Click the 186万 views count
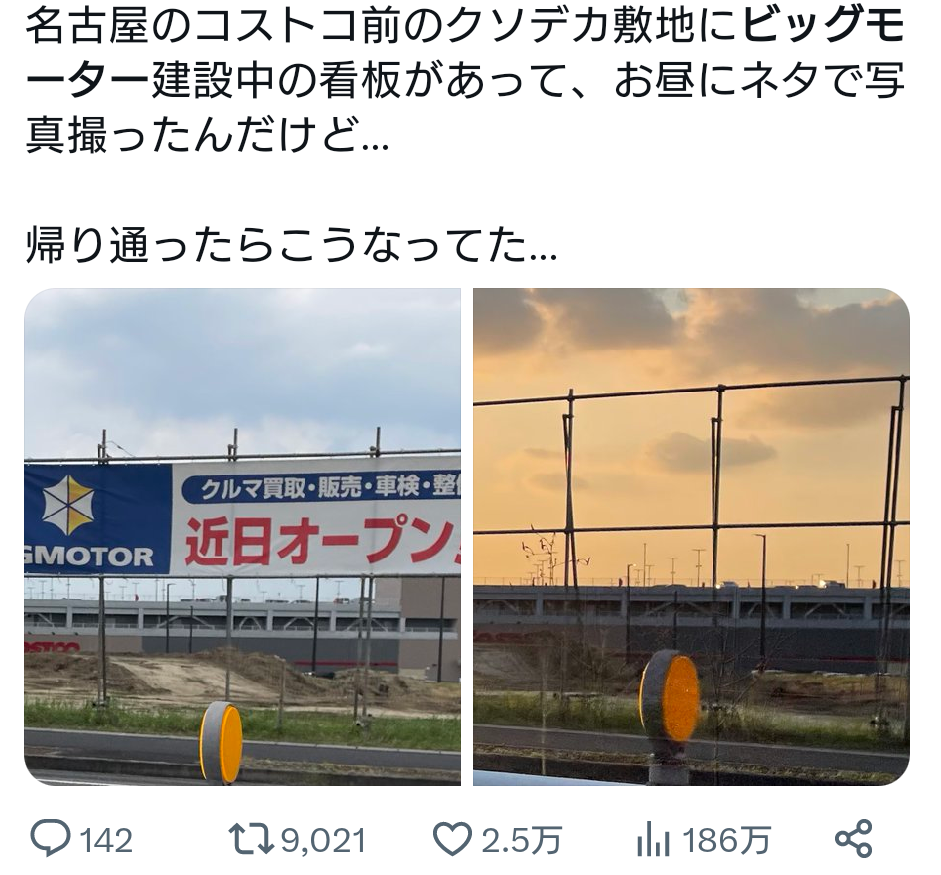Screen dimensions: 941x875 pos(726,840)
